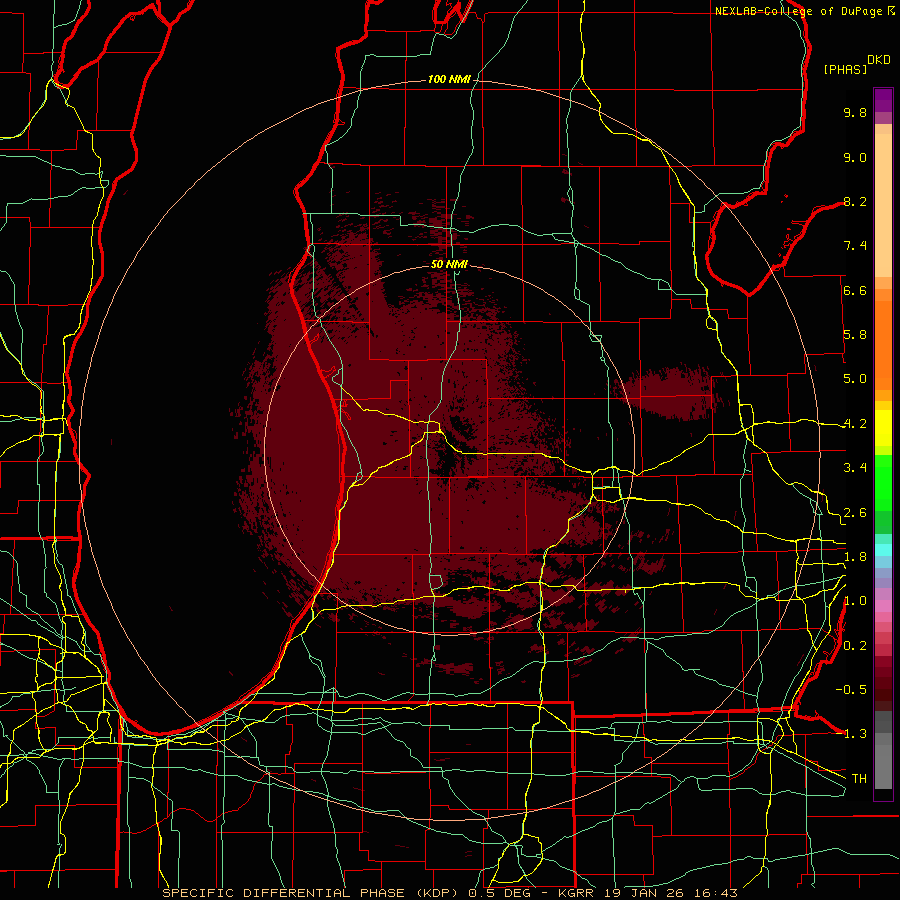Click the 4.2 scale value
This screenshot has height=900, width=900.
click(855, 424)
